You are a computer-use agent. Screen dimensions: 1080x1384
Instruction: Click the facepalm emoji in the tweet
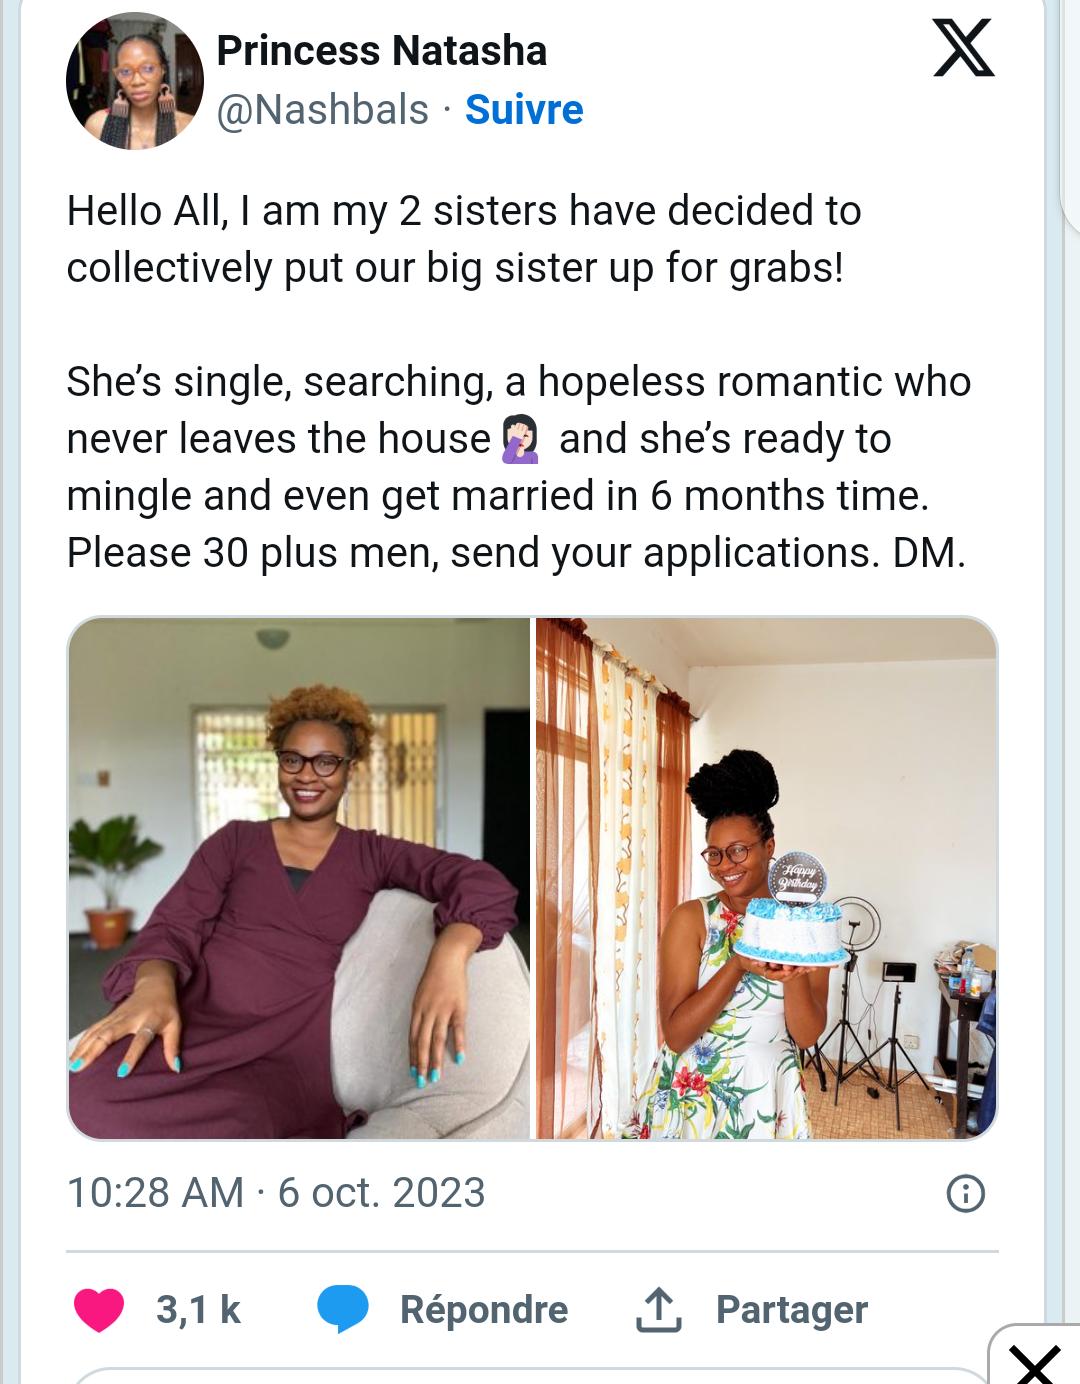[520, 440]
